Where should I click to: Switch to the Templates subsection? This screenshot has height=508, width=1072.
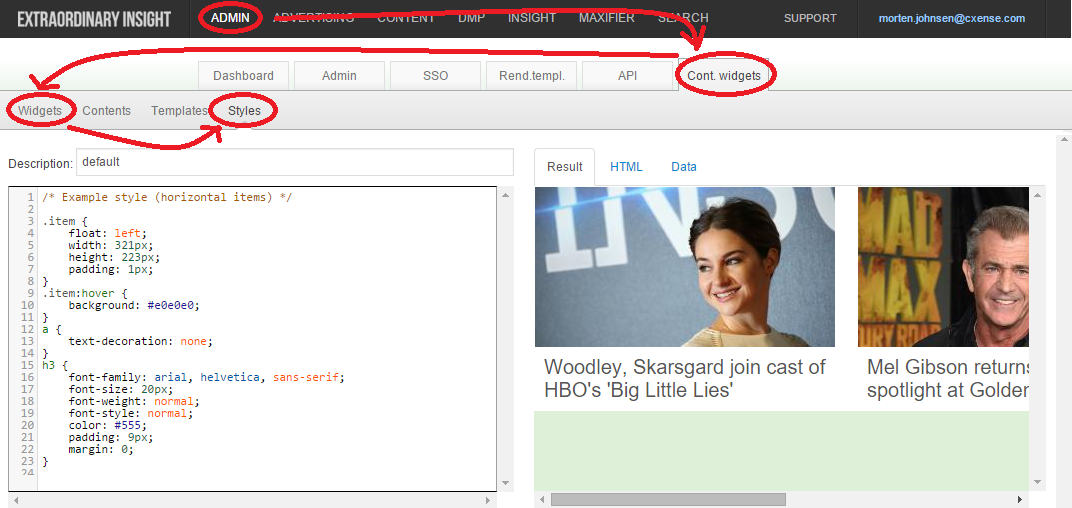[179, 111]
